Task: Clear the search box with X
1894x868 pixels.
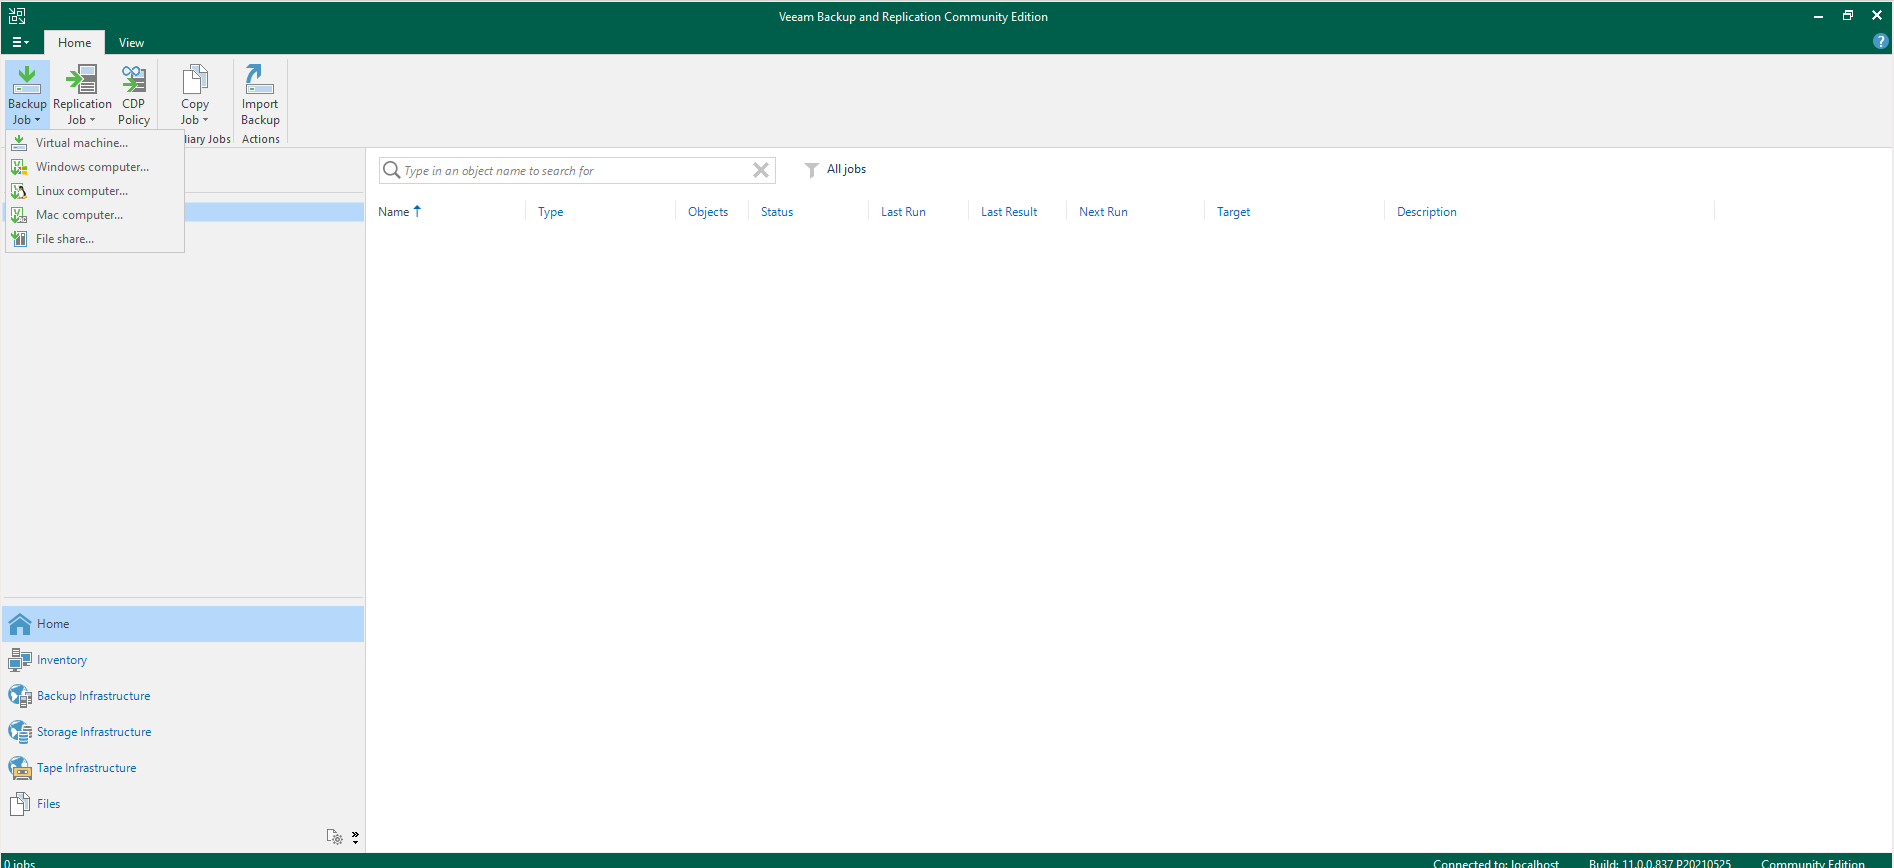Action: [761, 170]
